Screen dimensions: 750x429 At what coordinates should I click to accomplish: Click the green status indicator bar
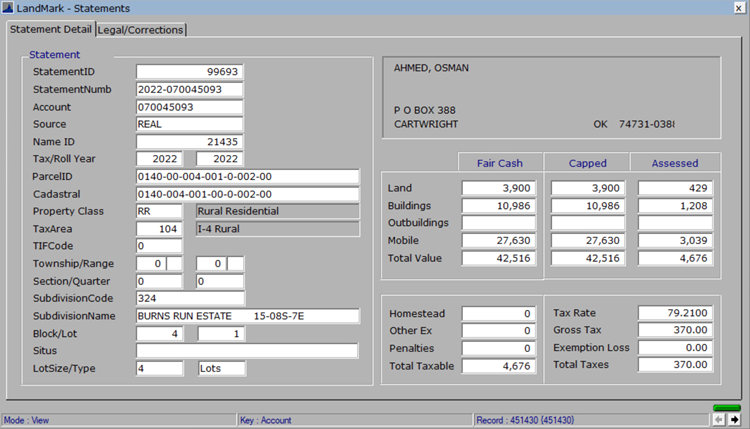[x=727, y=408]
